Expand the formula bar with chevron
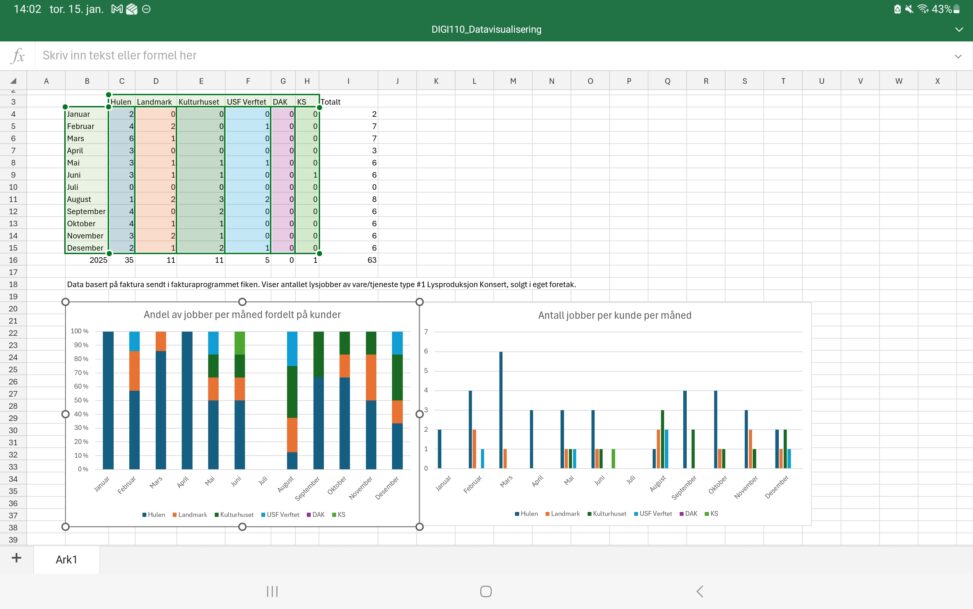Image resolution: width=973 pixels, height=609 pixels. (x=957, y=56)
